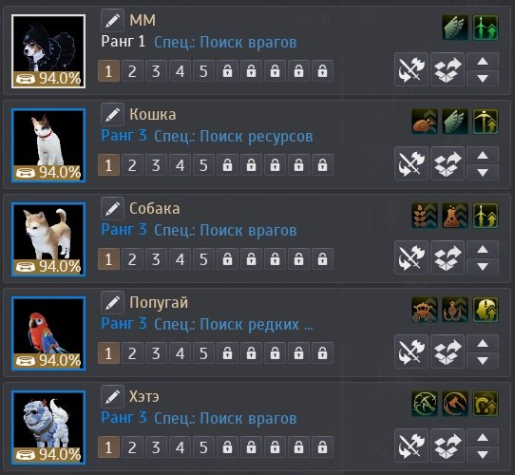Click the flask skill icon in Собака row
Image resolution: width=515 pixels, height=475 pixels.
click(x=455, y=216)
